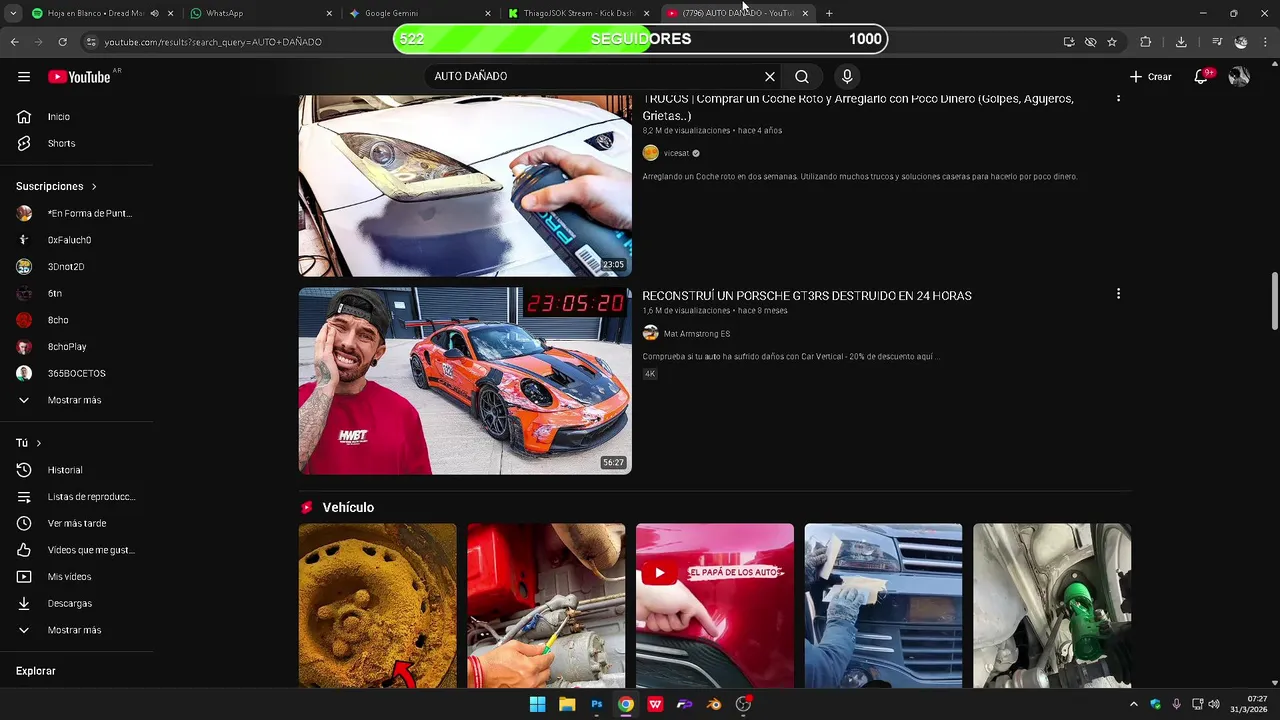Open the rusty wheel hub Short
Screen dimensions: 1280x720
click(377, 606)
